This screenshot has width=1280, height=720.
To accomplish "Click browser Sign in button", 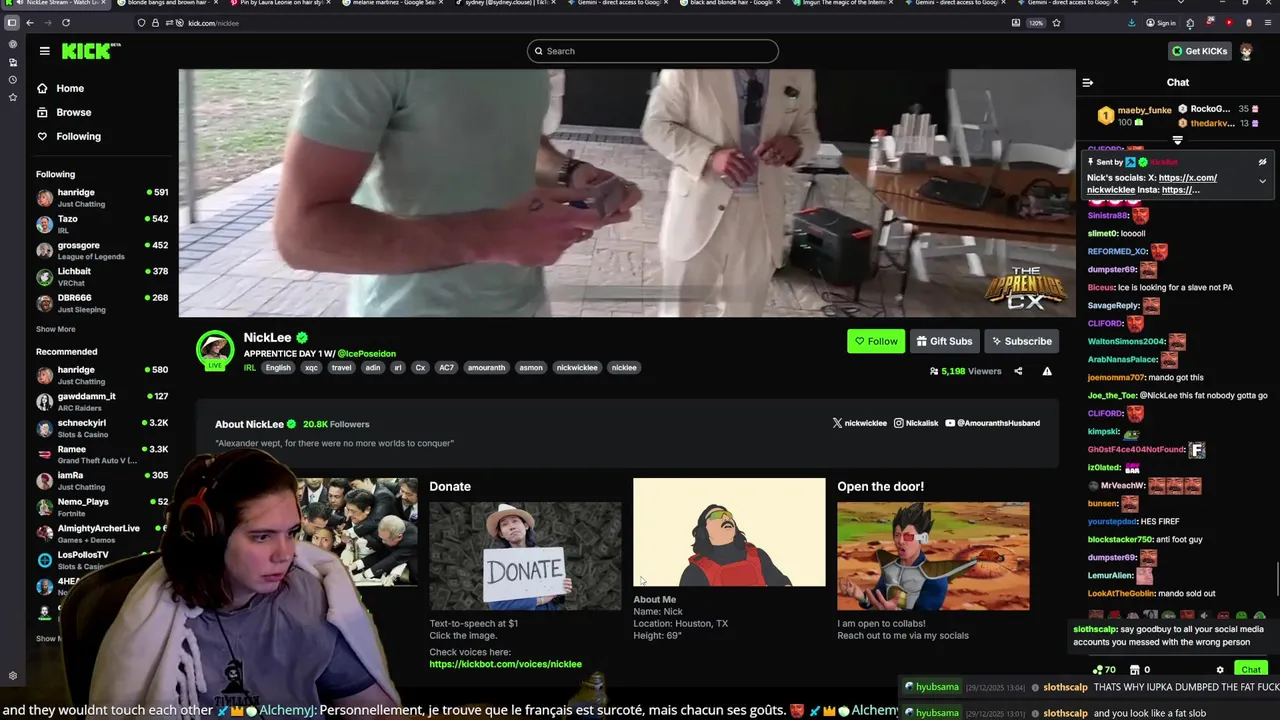I will tap(1161, 22).
